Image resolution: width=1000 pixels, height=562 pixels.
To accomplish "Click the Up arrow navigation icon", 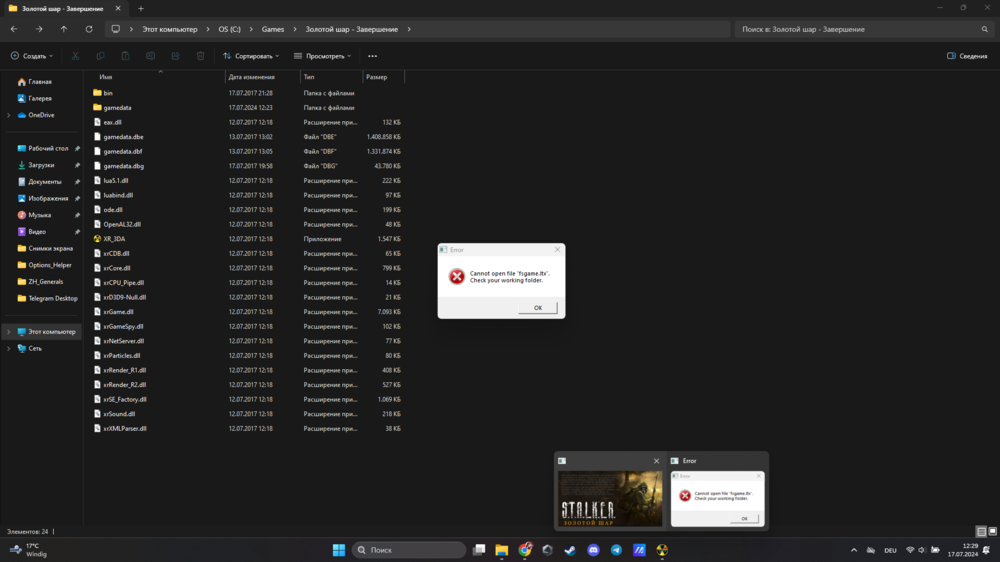I will click(x=64, y=29).
